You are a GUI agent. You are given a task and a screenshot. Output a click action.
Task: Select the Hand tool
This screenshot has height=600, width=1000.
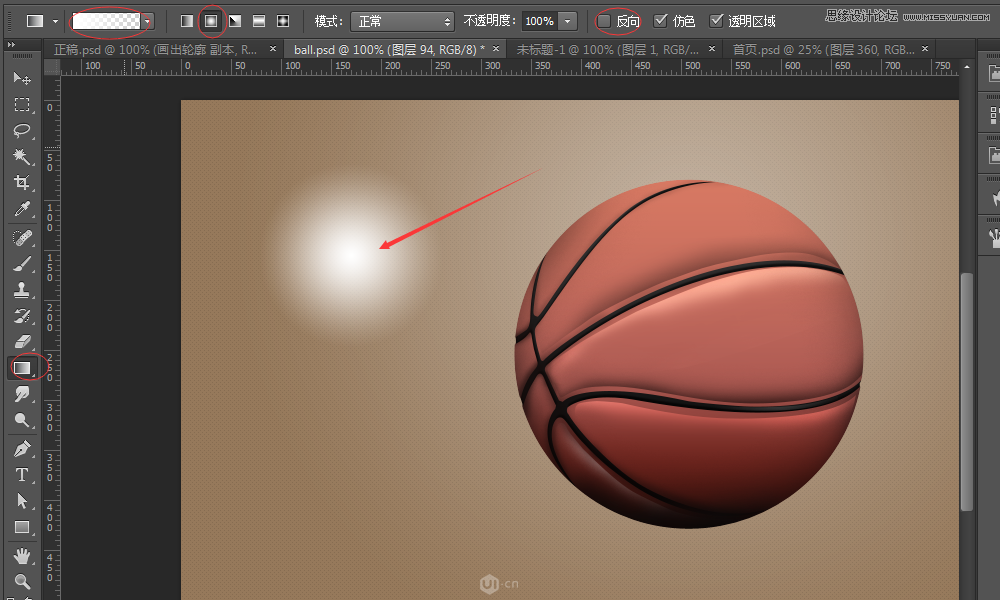tap(22, 556)
